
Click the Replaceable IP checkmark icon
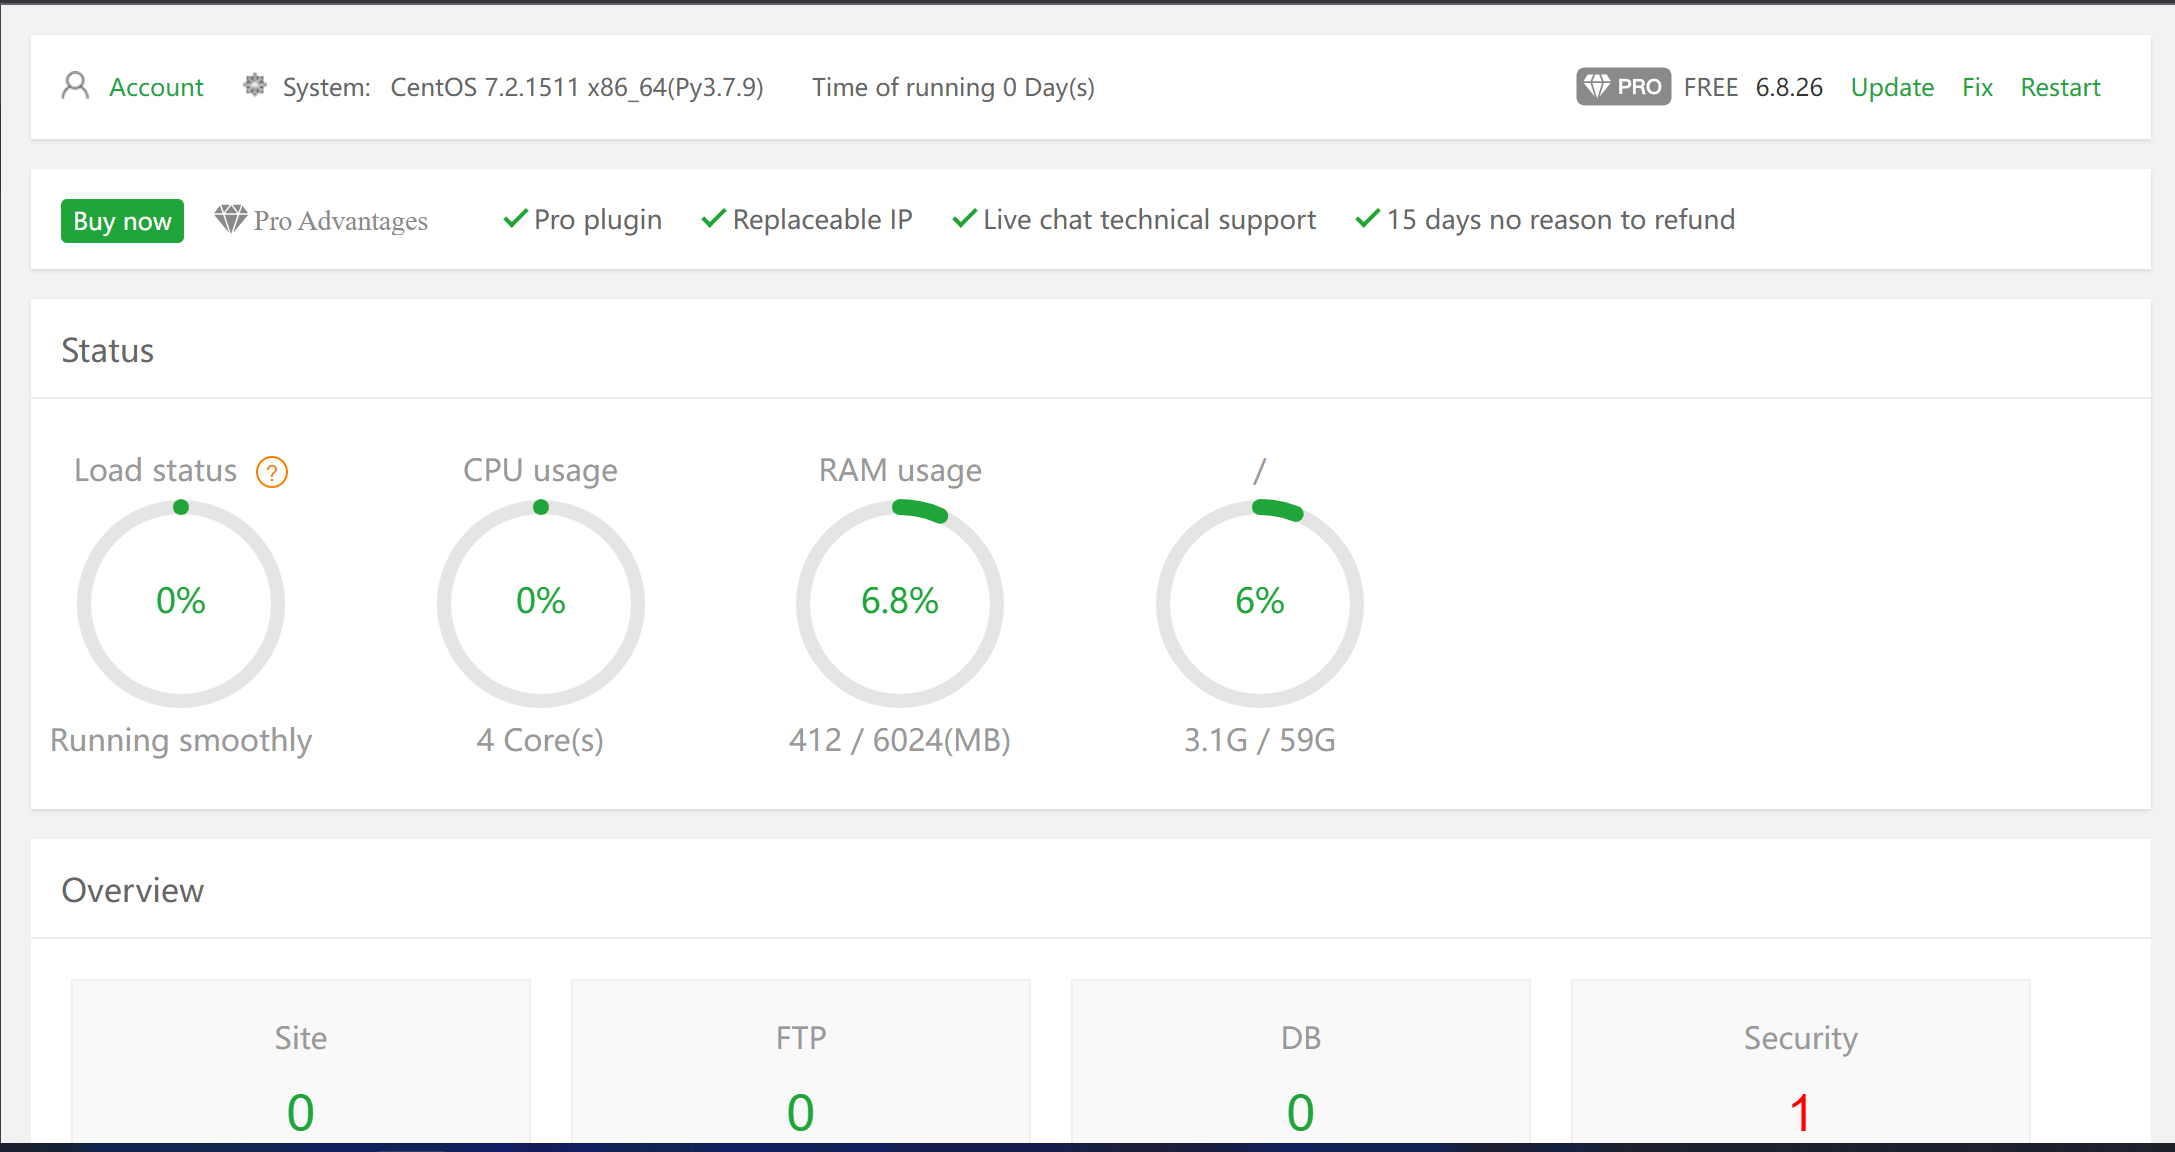tap(713, 219)
